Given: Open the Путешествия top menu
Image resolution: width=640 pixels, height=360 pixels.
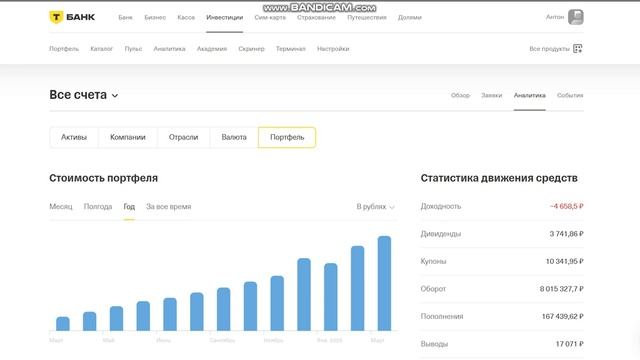Looking at the screenshot, I should coord(367,18).
